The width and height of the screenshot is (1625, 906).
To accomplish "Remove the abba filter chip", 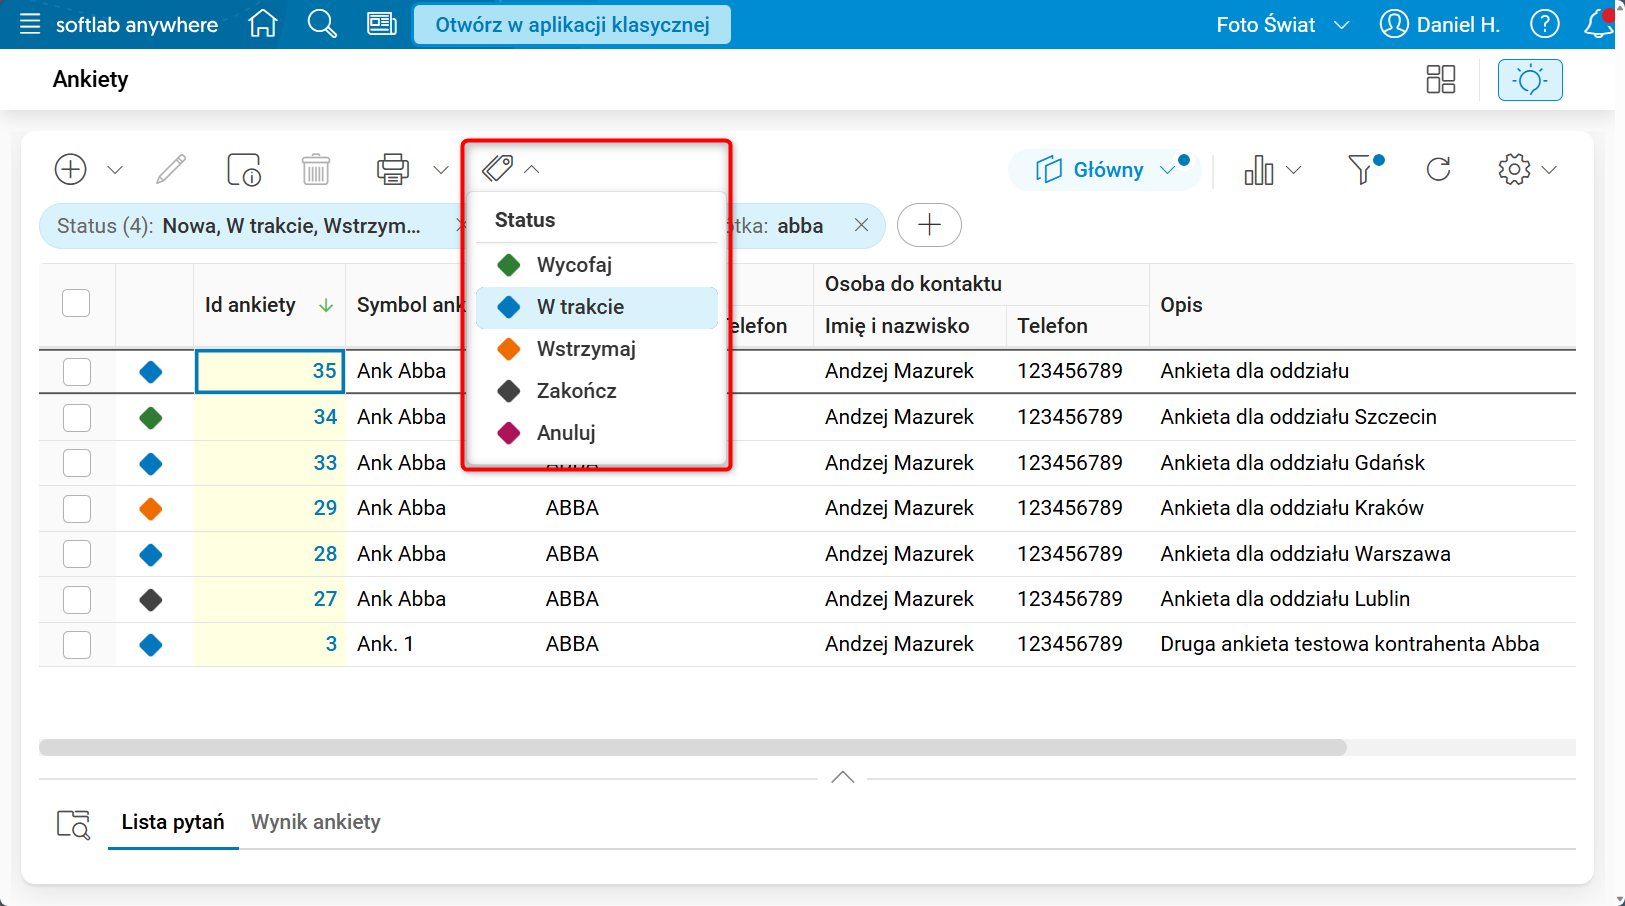I will click(861, 226).
